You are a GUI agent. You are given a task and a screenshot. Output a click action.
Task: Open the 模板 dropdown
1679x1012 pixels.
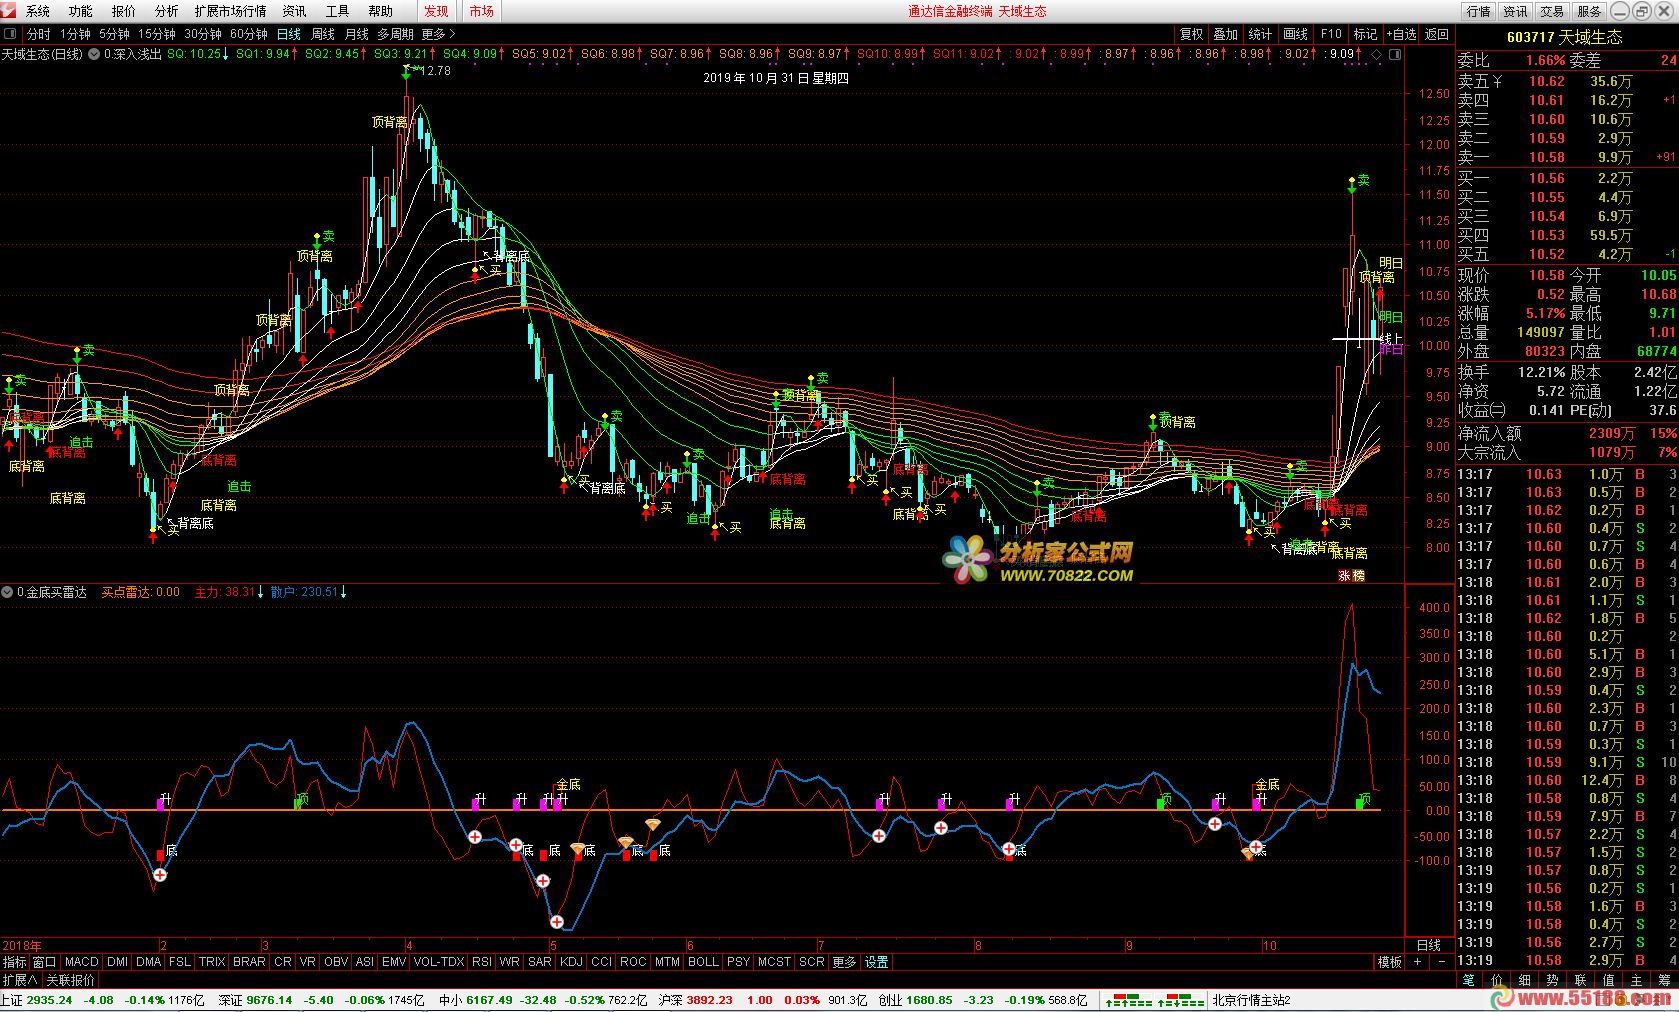tap(1390, 962)
